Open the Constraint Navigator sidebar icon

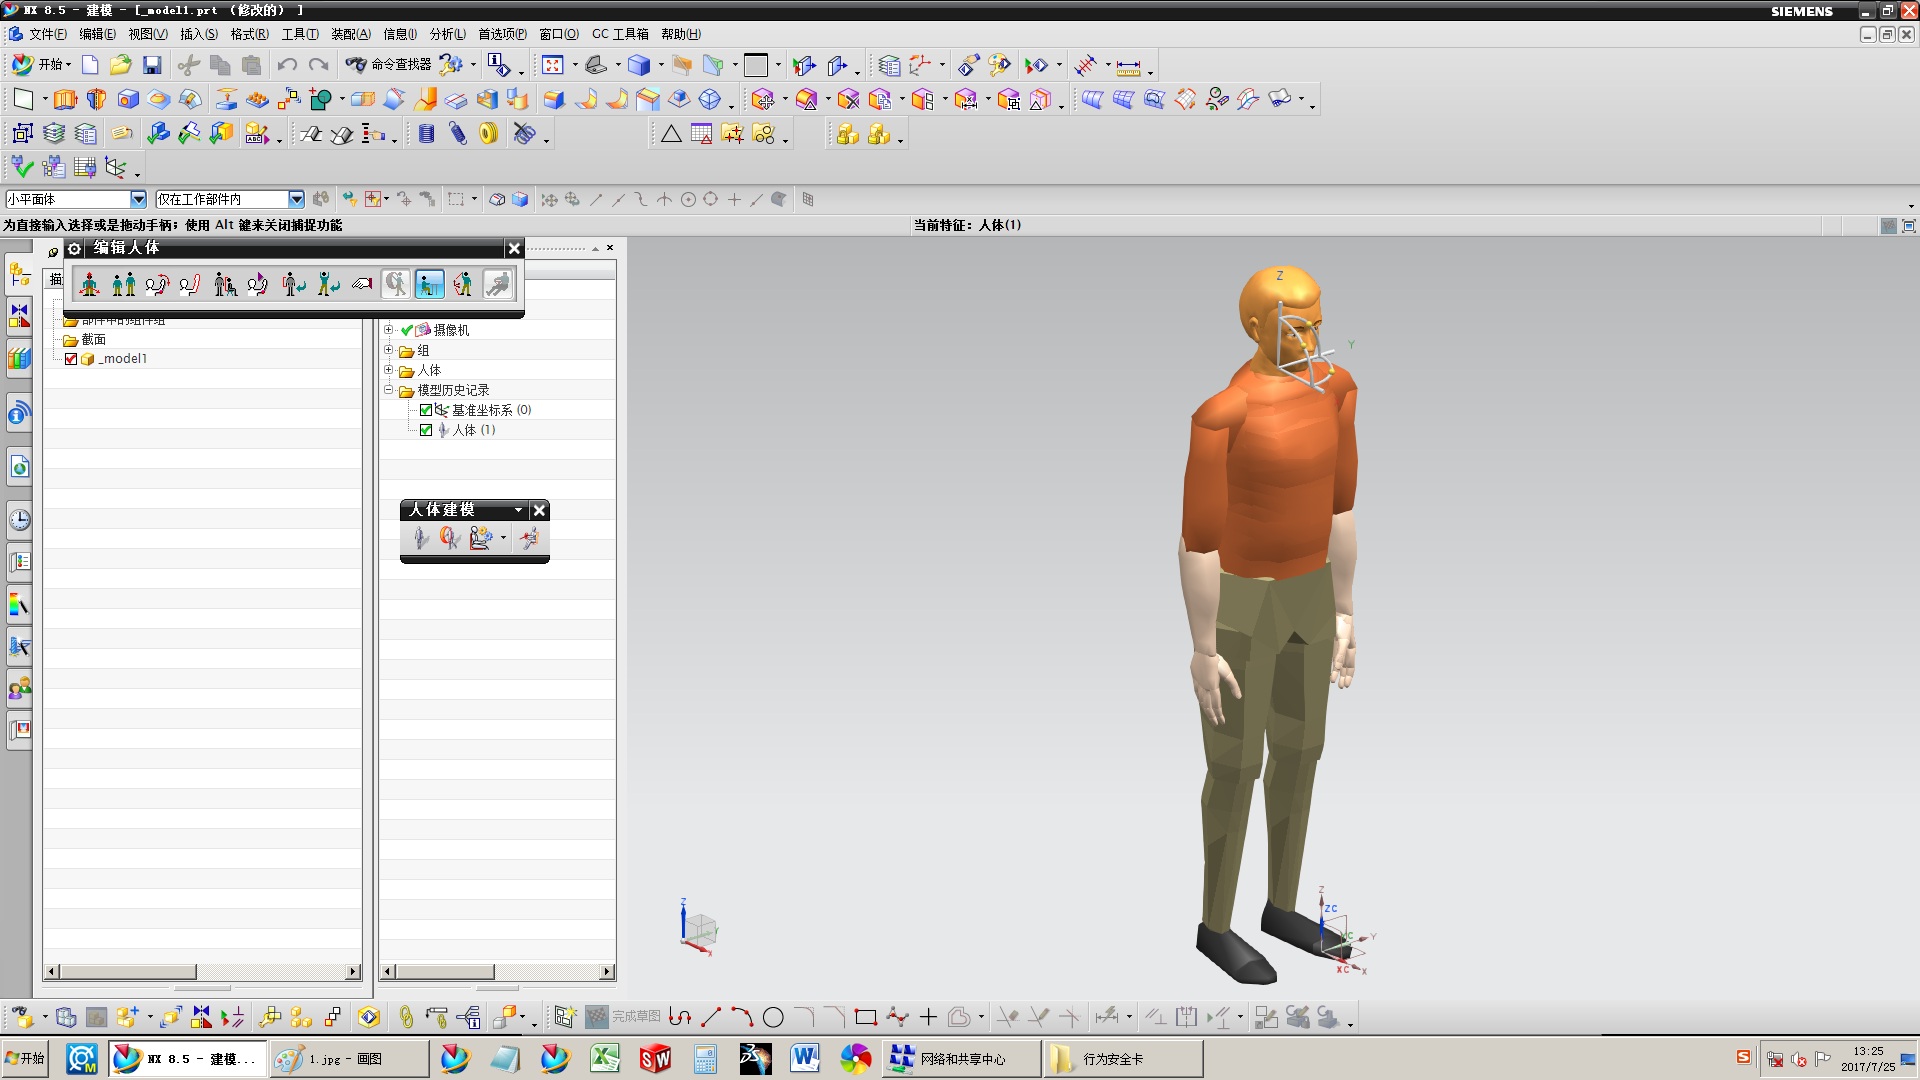(x=19, y=316)
